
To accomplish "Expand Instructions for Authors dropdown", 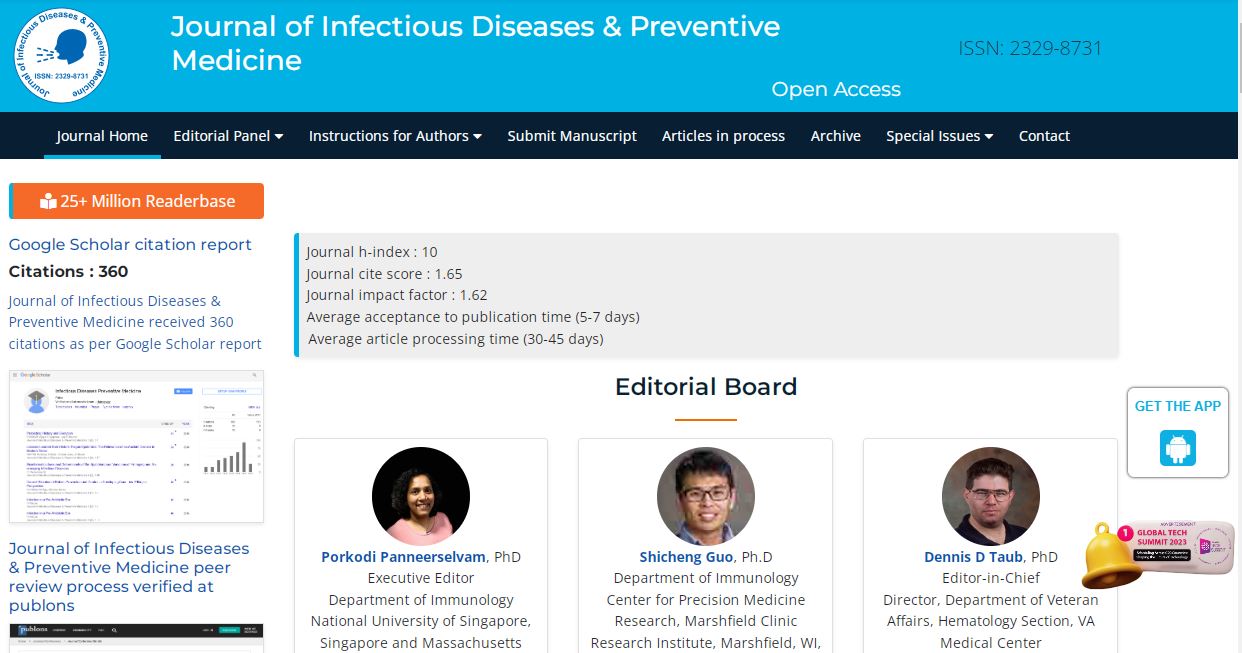I will pos(395,136).
